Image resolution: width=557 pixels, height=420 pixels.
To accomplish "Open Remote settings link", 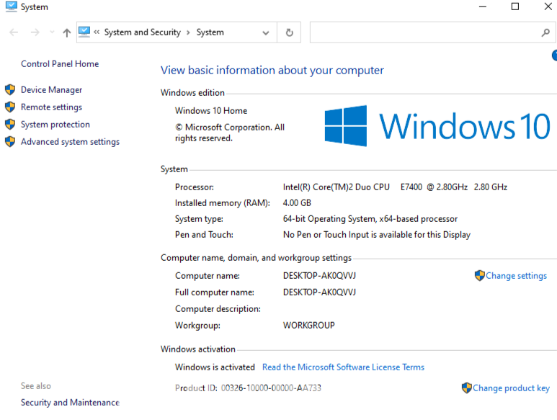I will click(x=51, y=107).
